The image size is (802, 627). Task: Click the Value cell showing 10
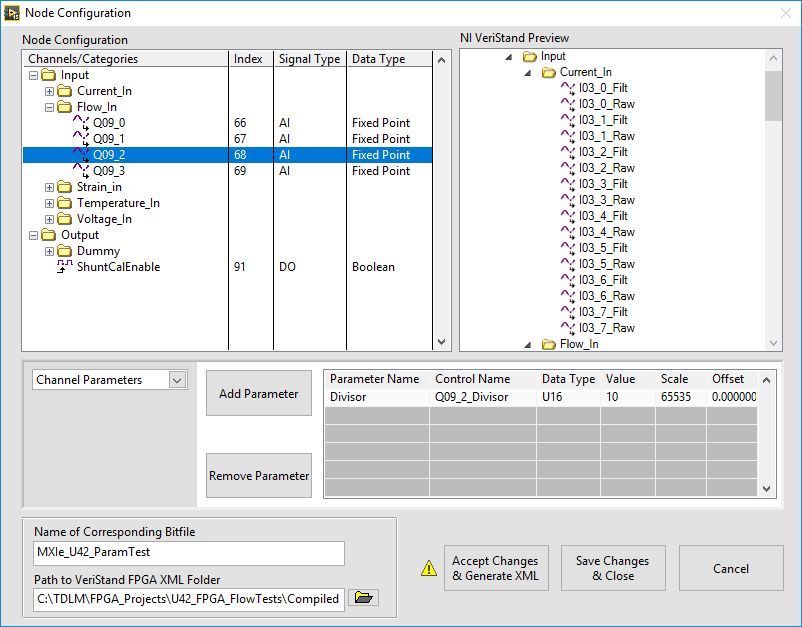pos(628,397)
